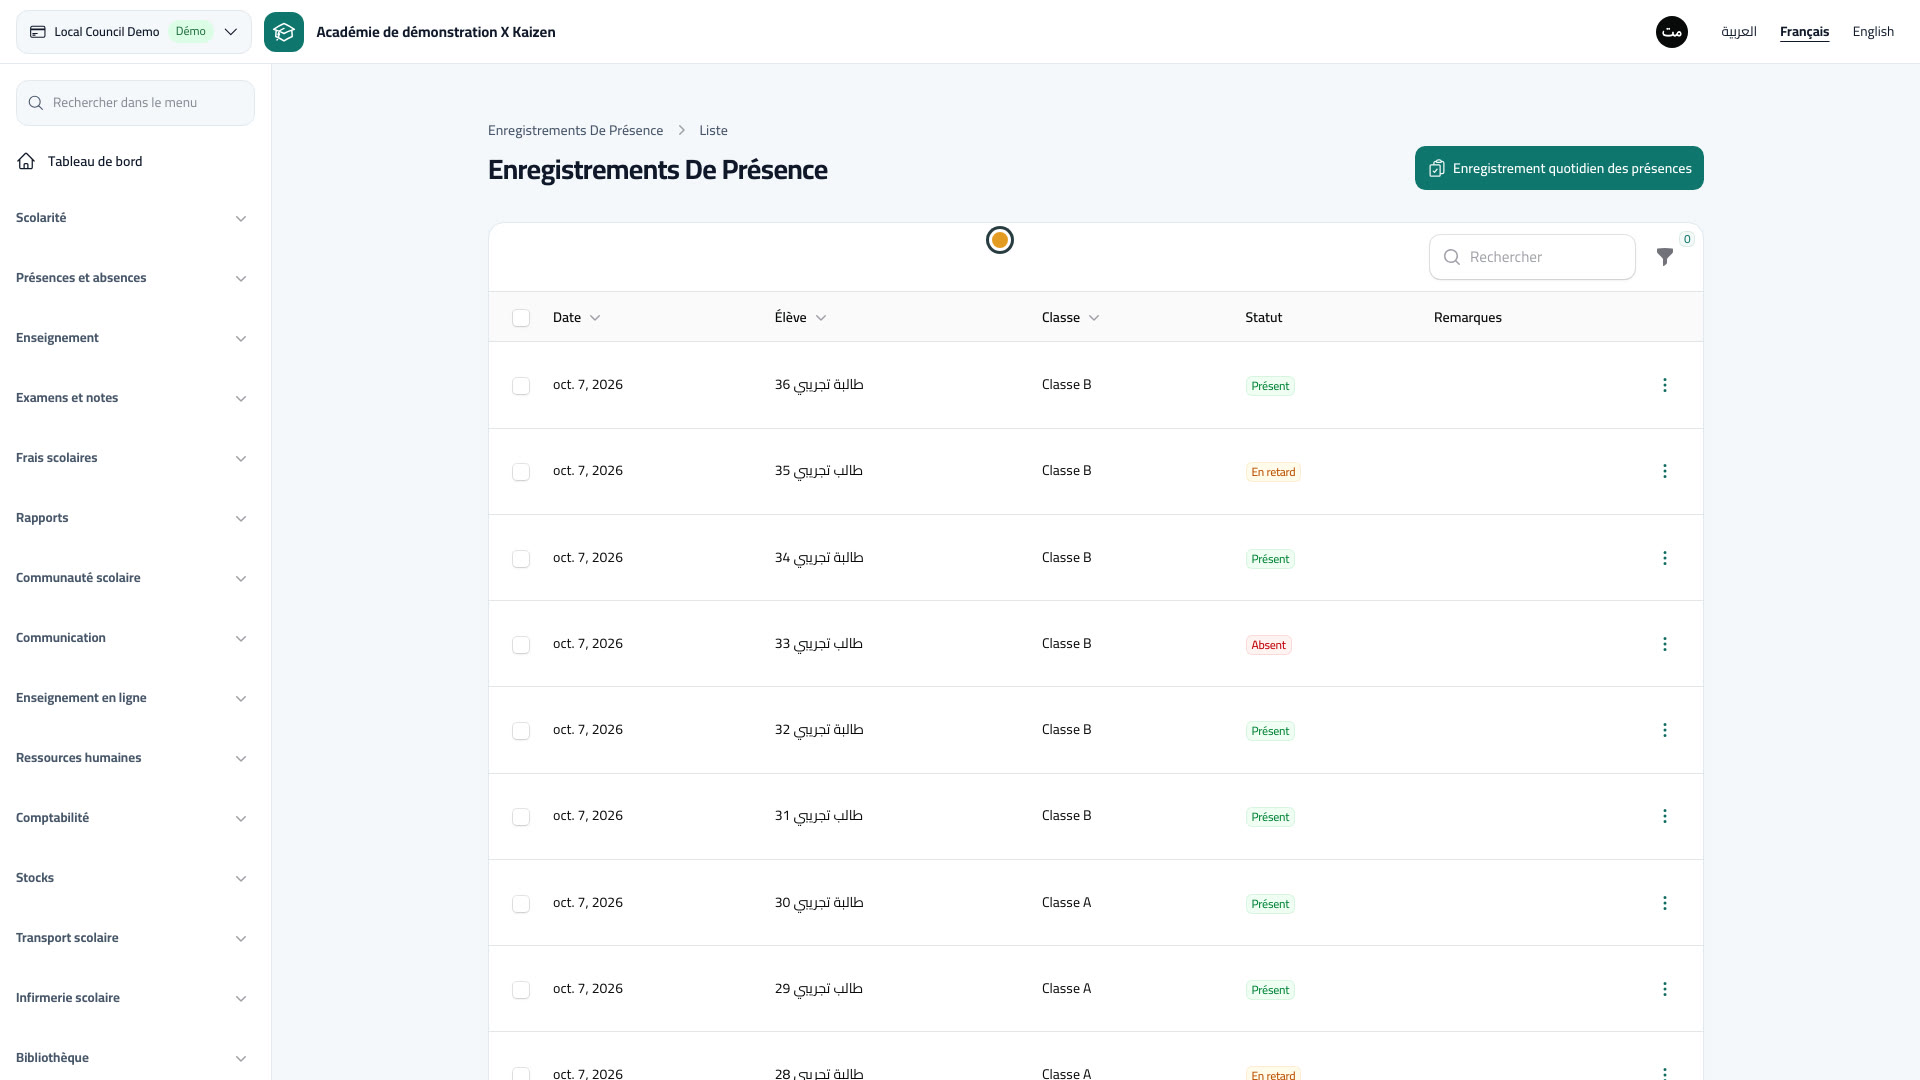The width and height of the screenshot is (1920, 1080).
Task: Click the academy graduation cap logo
Action: (x=284, y=32)
